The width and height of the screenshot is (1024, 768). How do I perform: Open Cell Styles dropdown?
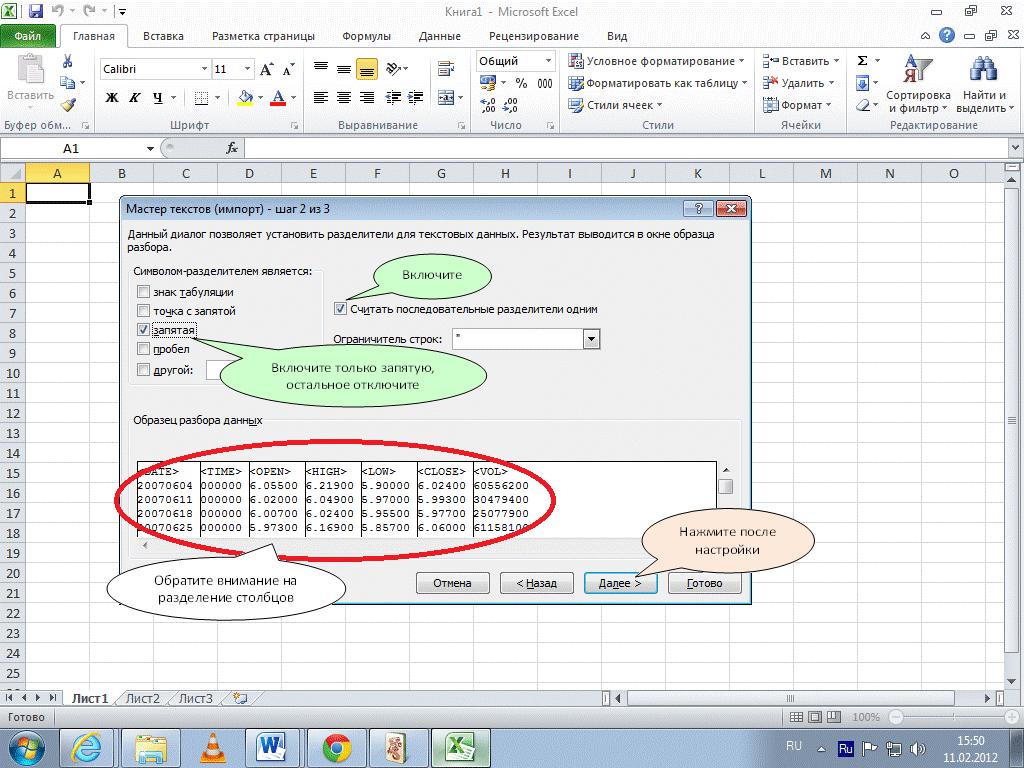click(615, 105)
